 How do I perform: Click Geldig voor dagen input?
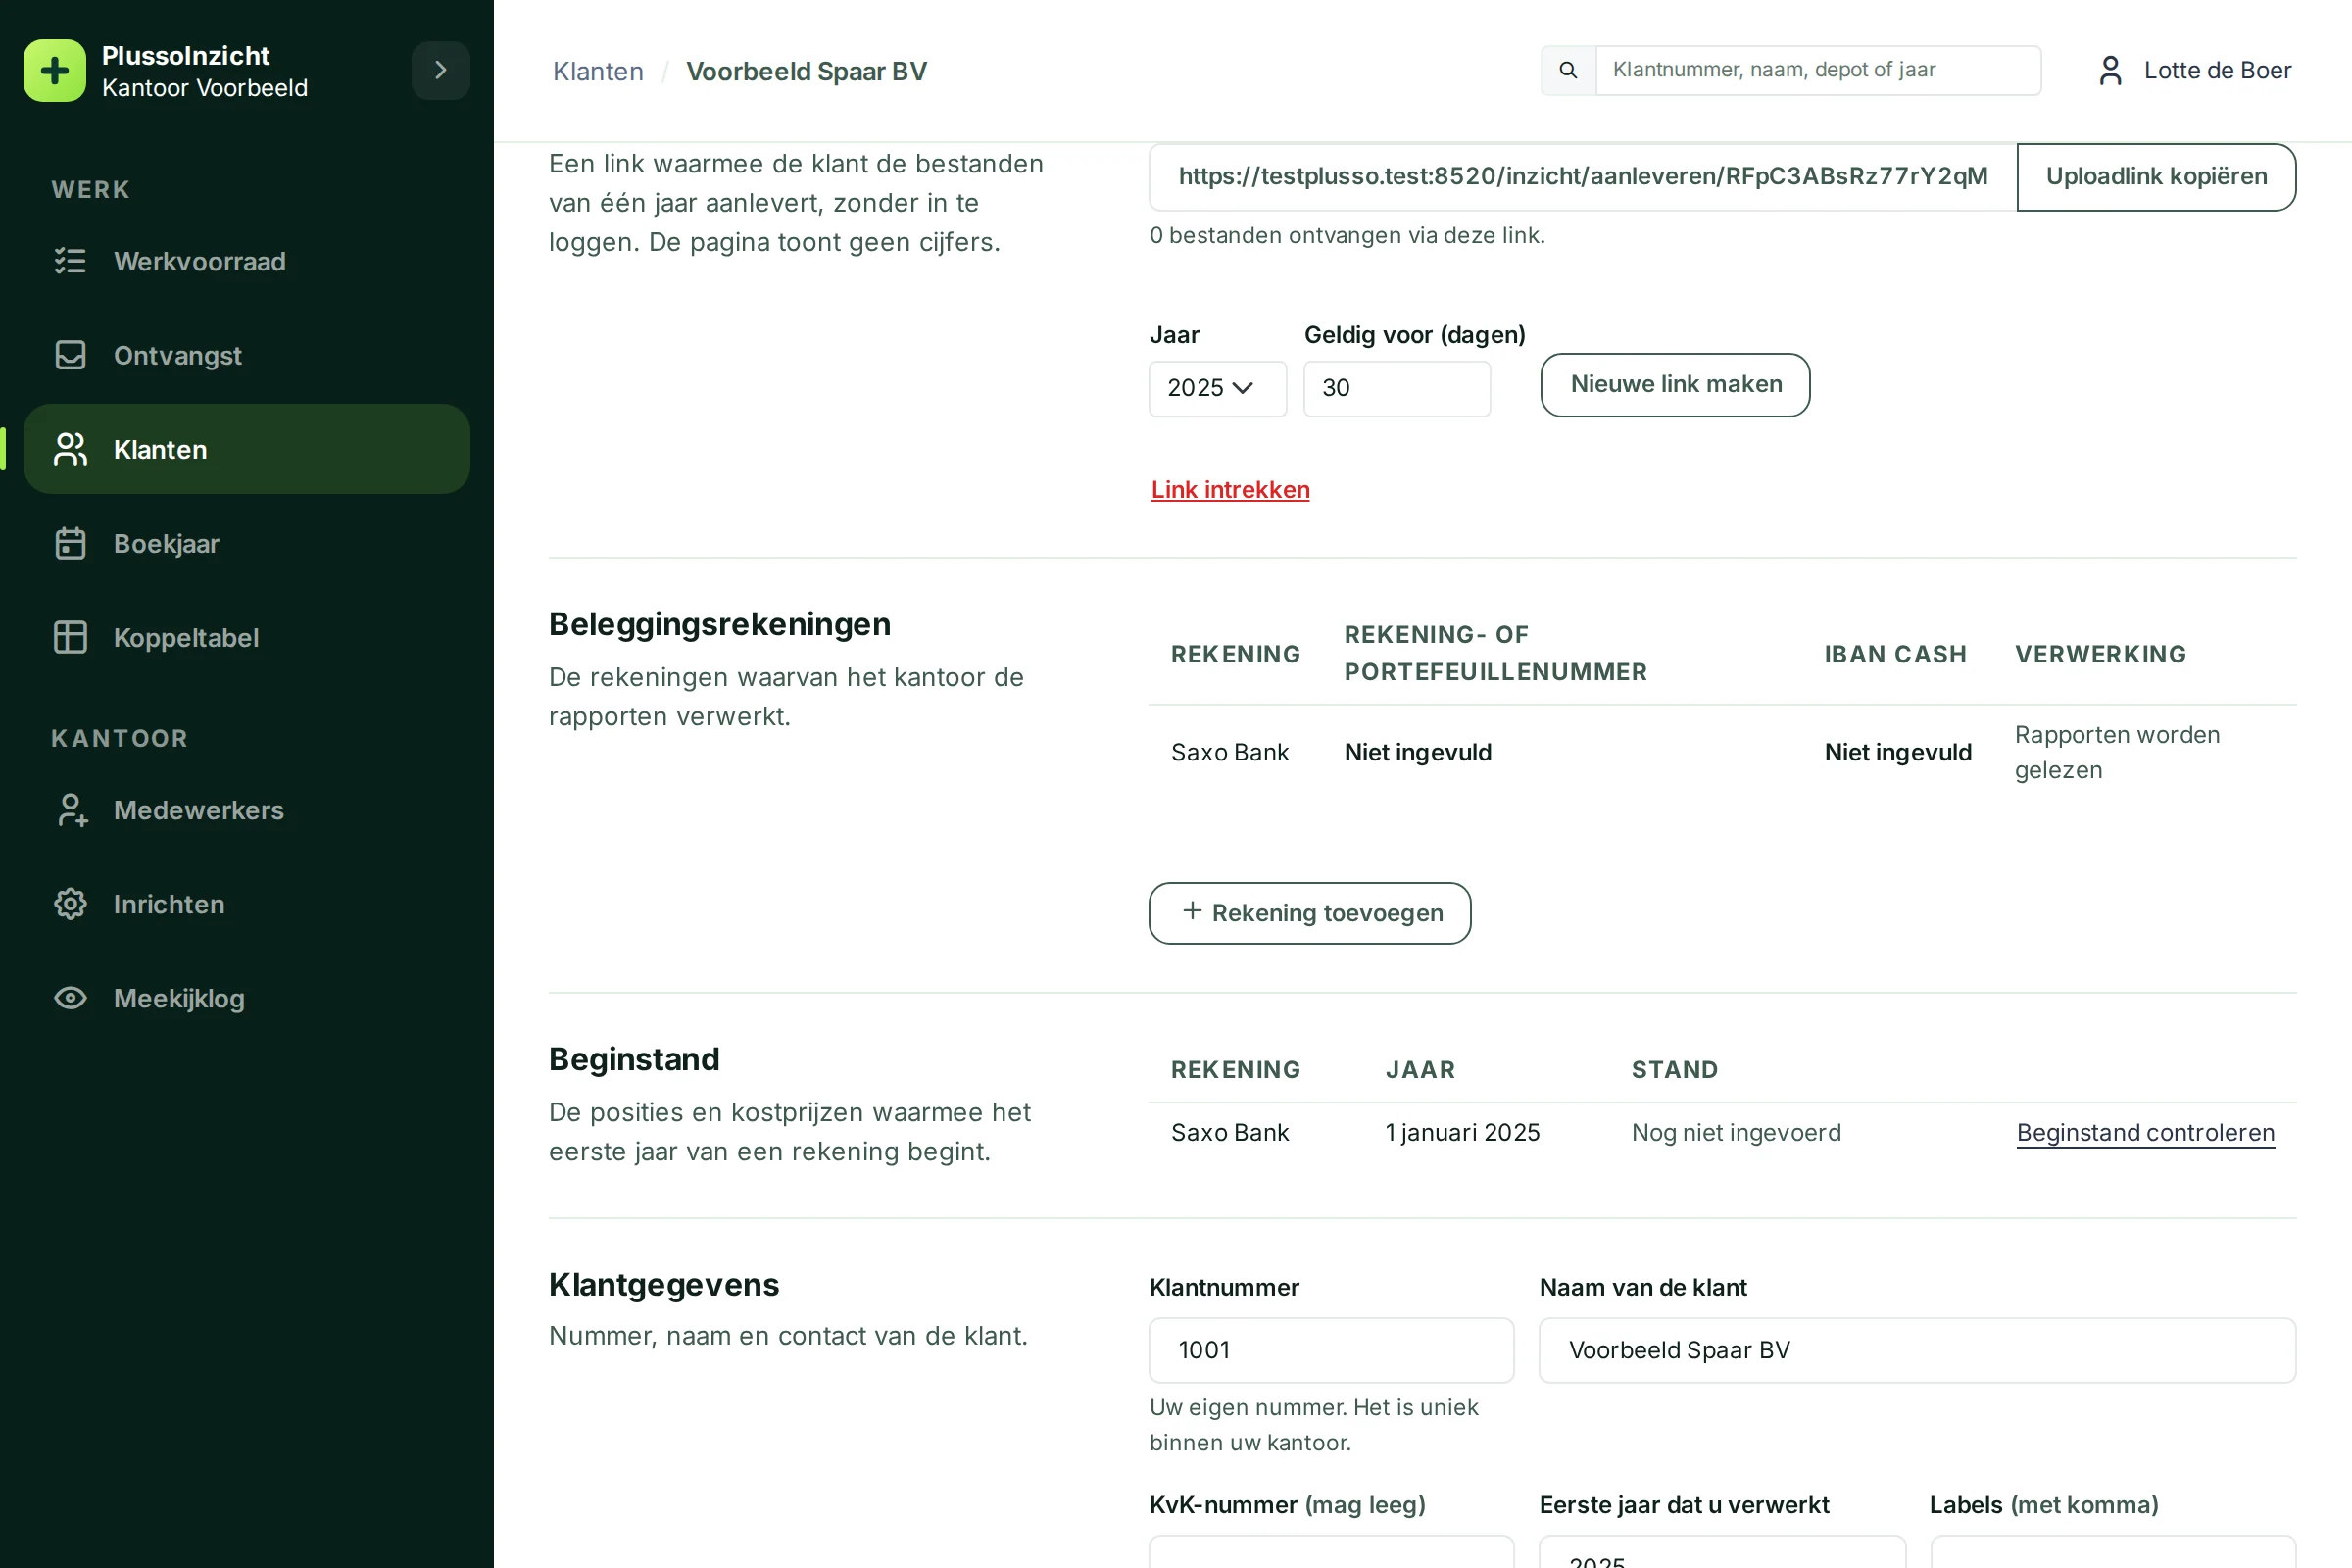coord(1397,388)
